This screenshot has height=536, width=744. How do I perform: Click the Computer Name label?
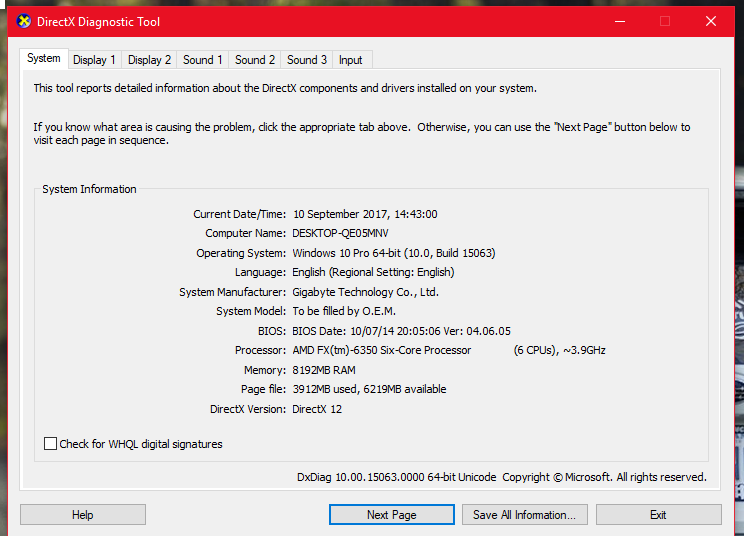tap(245, 233)
